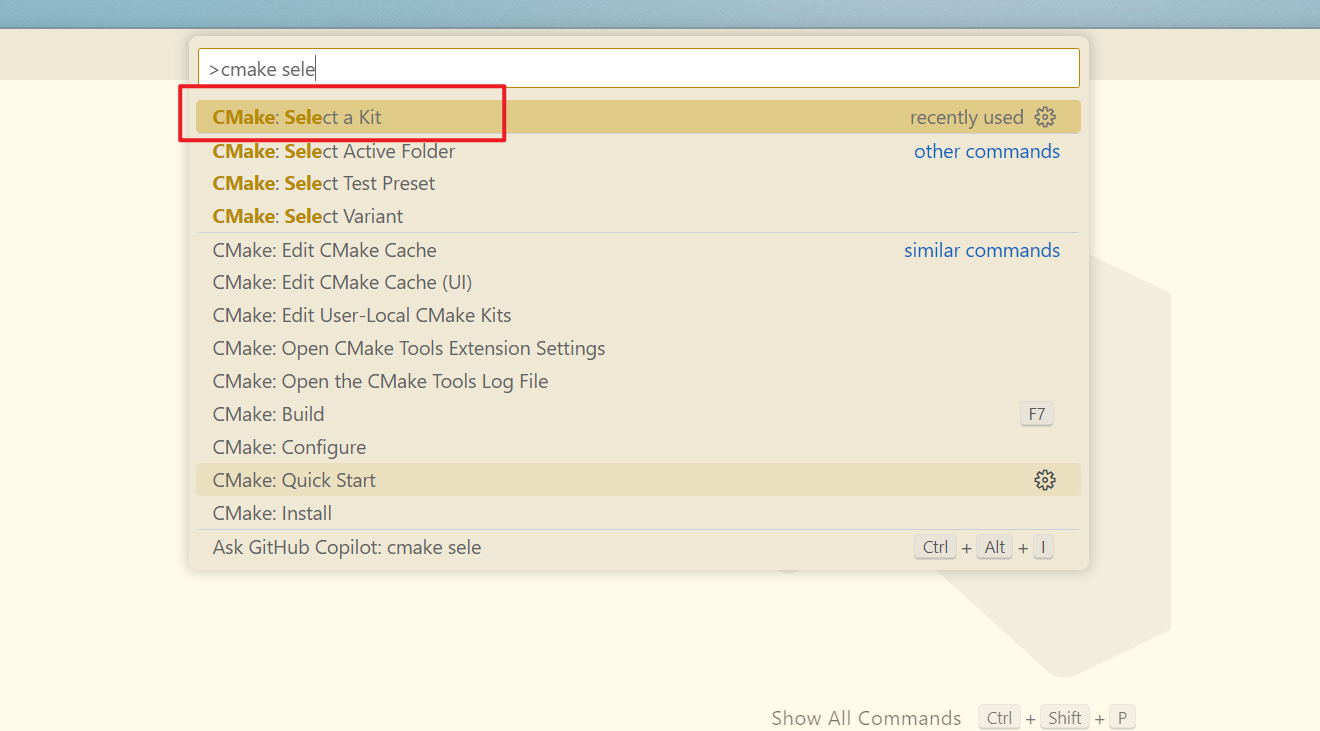Run CMake: Configure command
This screenshot has width=1320, height=731.
click(x=638, y=447)
